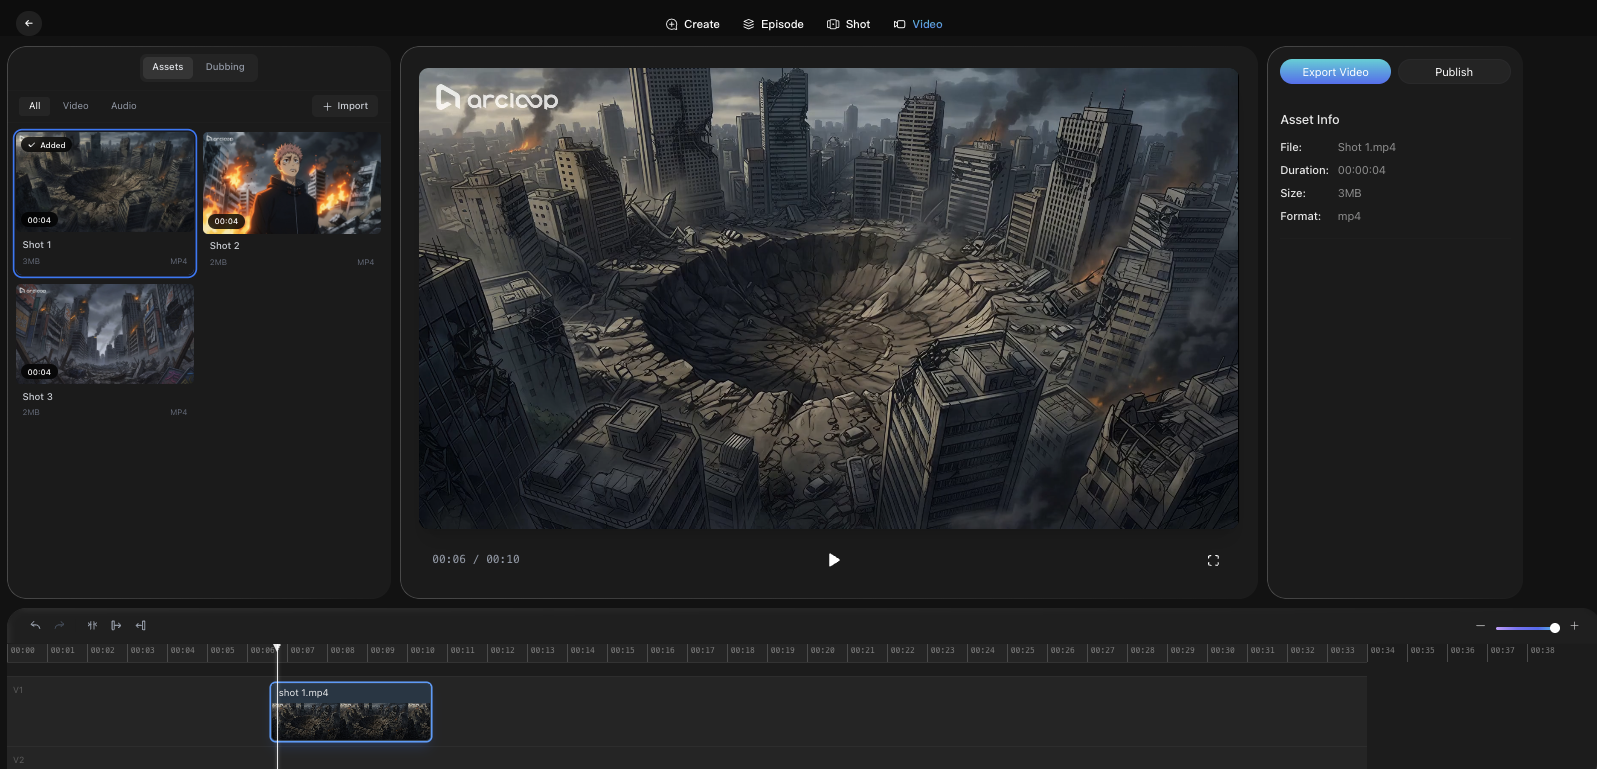Play the video preview
The height and width of the screenshot is (769, 1597).
(834, 560)
